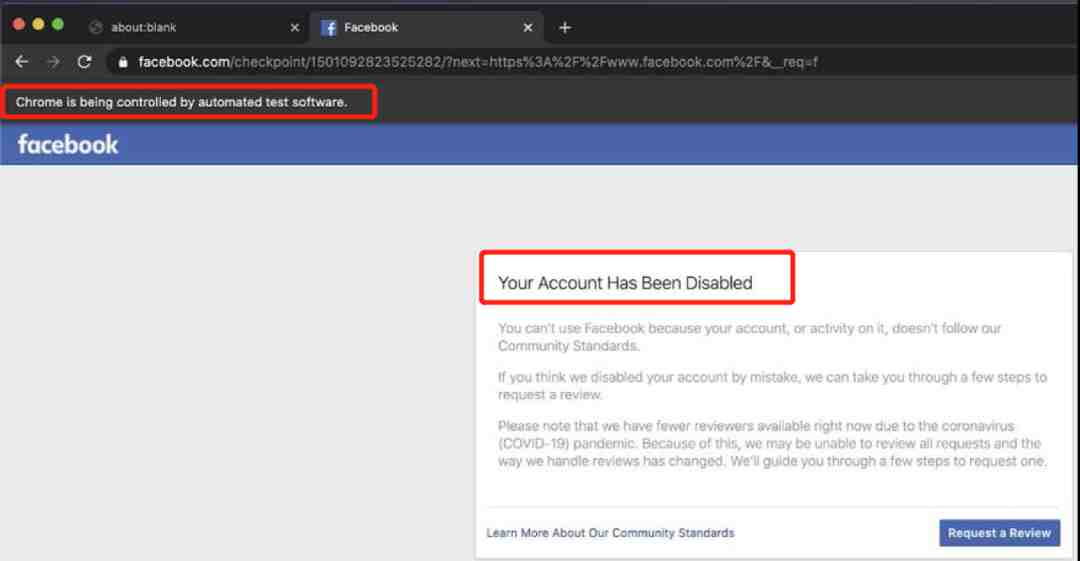This screenshot has width=1080, height=561.
Task: Click the Facebook favicon in the tab
Action: pyautogui.click(x=329, y=28)
